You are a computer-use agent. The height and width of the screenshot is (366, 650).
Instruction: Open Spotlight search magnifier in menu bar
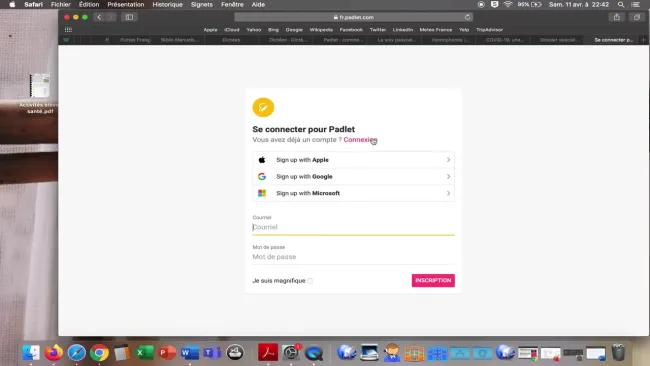[621, 5]
